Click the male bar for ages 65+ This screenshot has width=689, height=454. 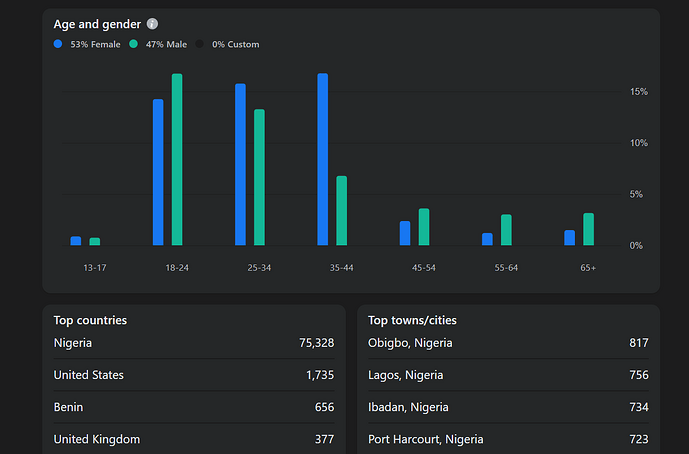tap(589, 229)
